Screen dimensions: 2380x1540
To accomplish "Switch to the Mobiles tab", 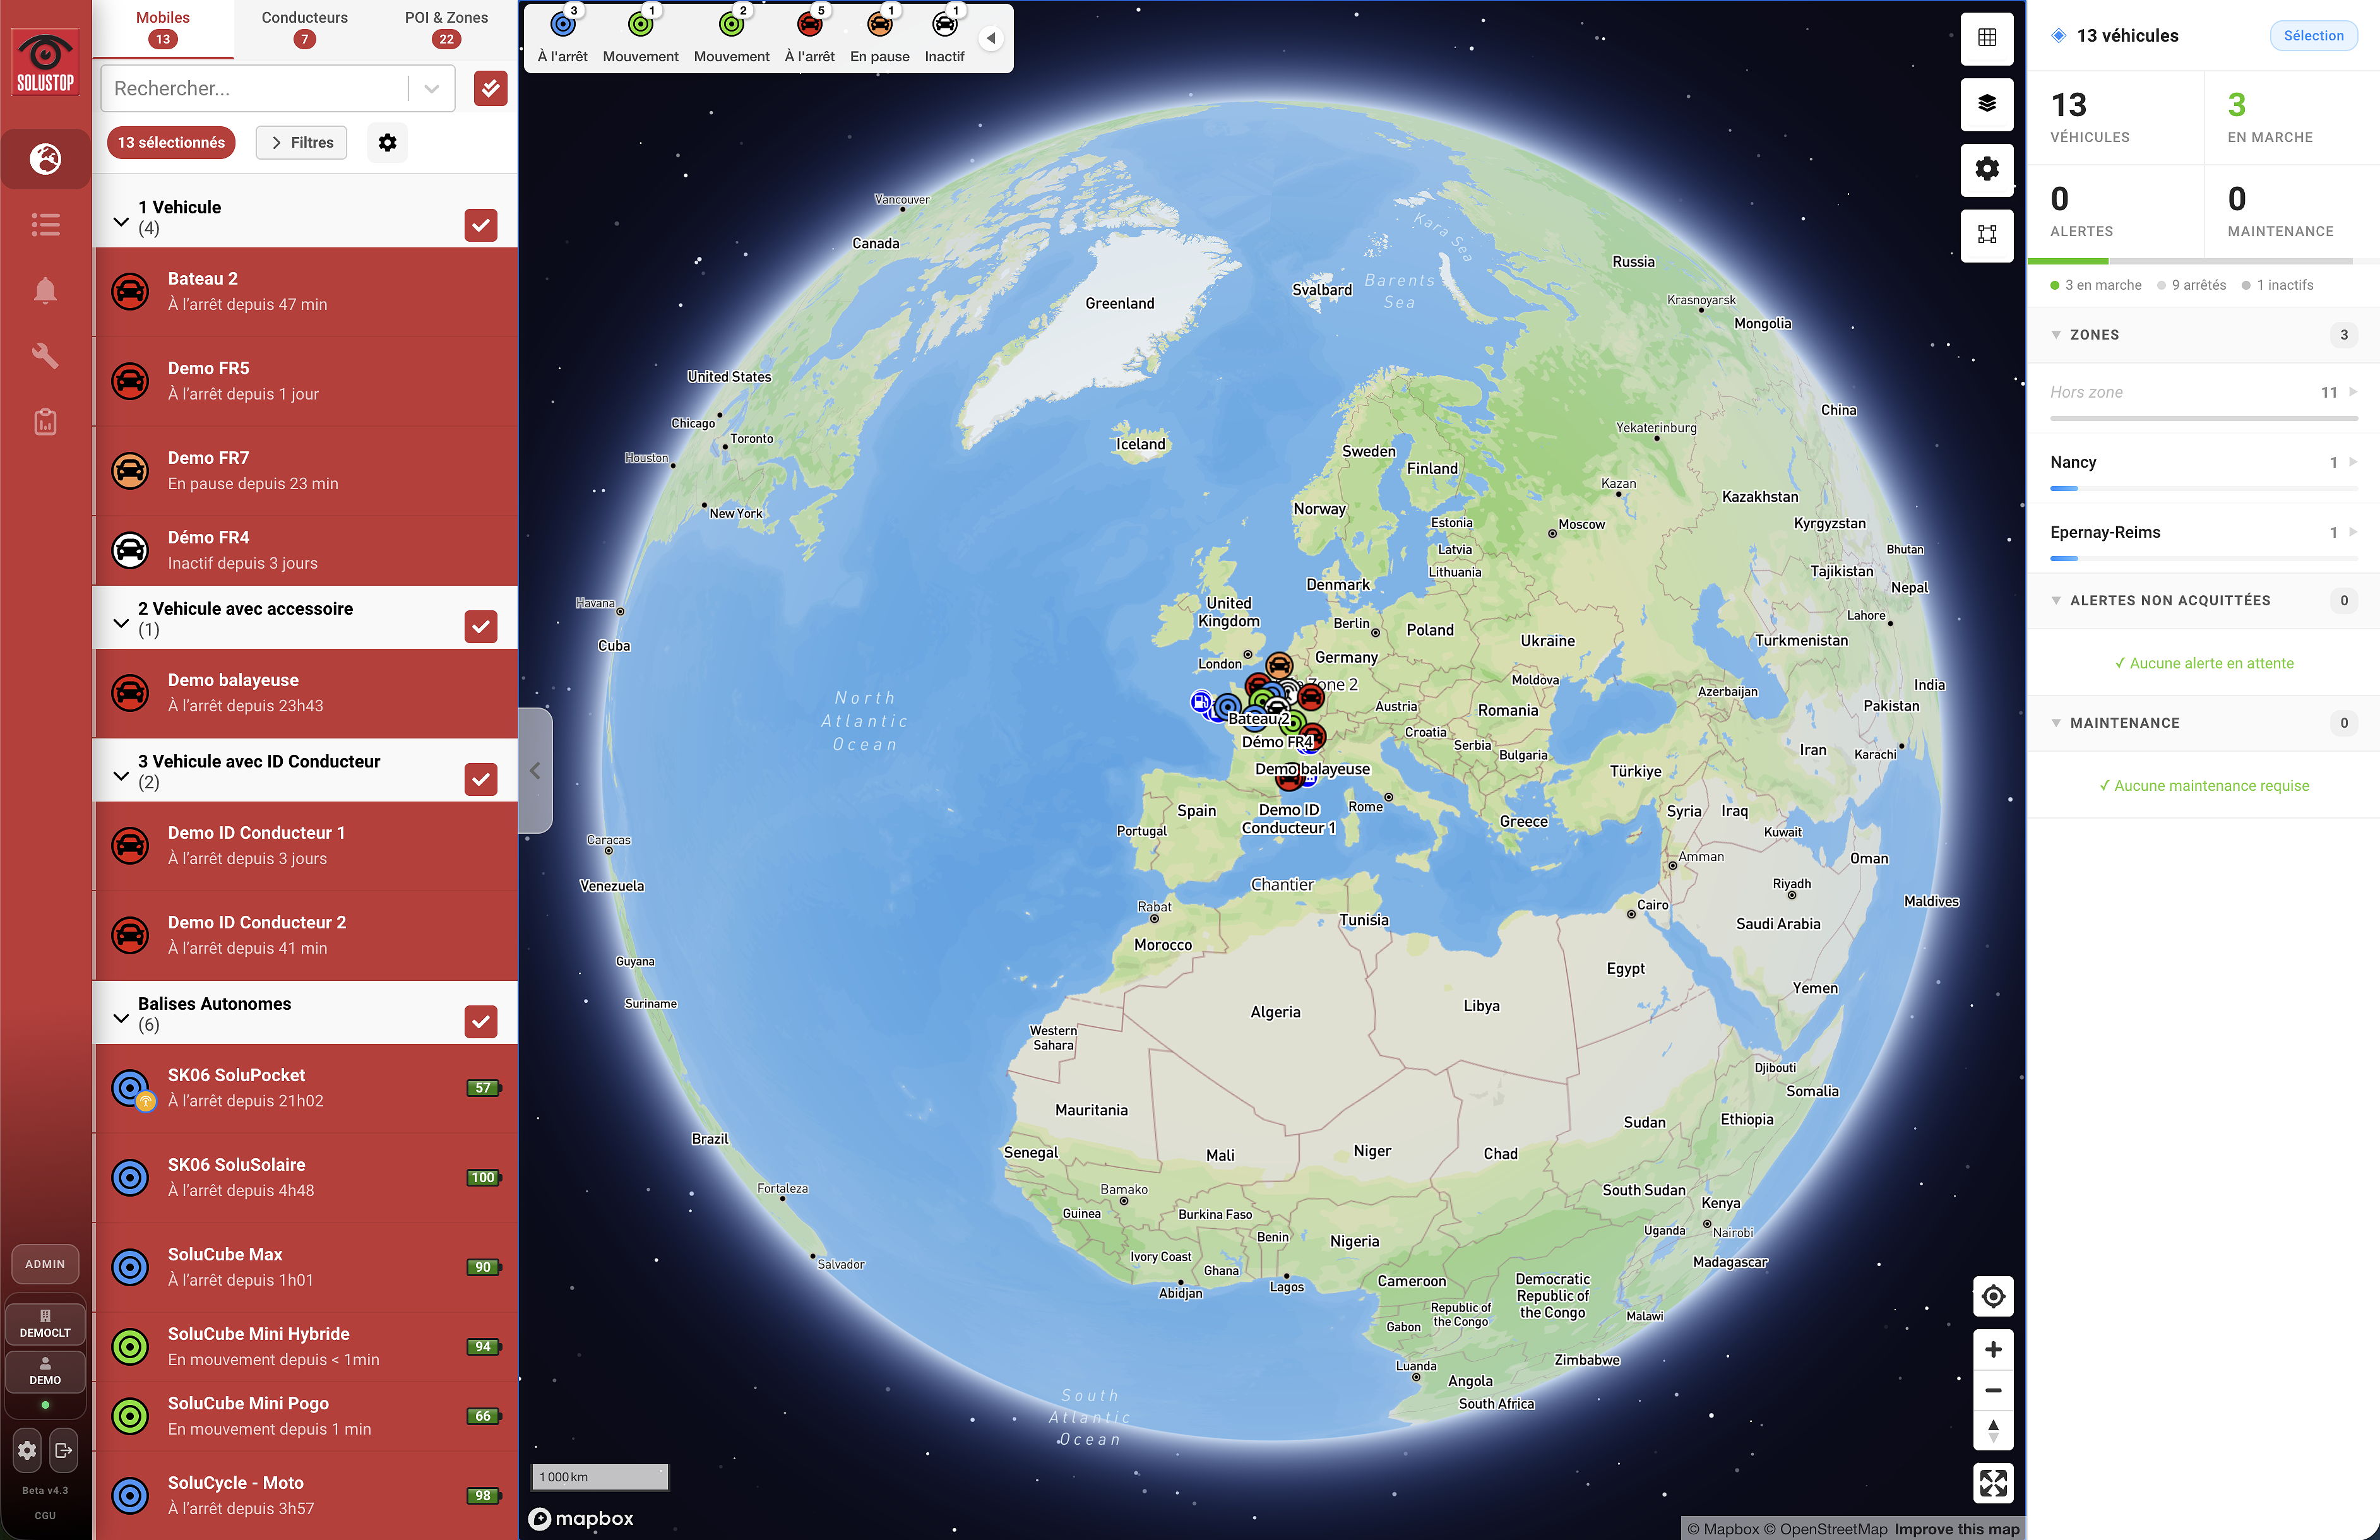I will click(x=163, y=28).
